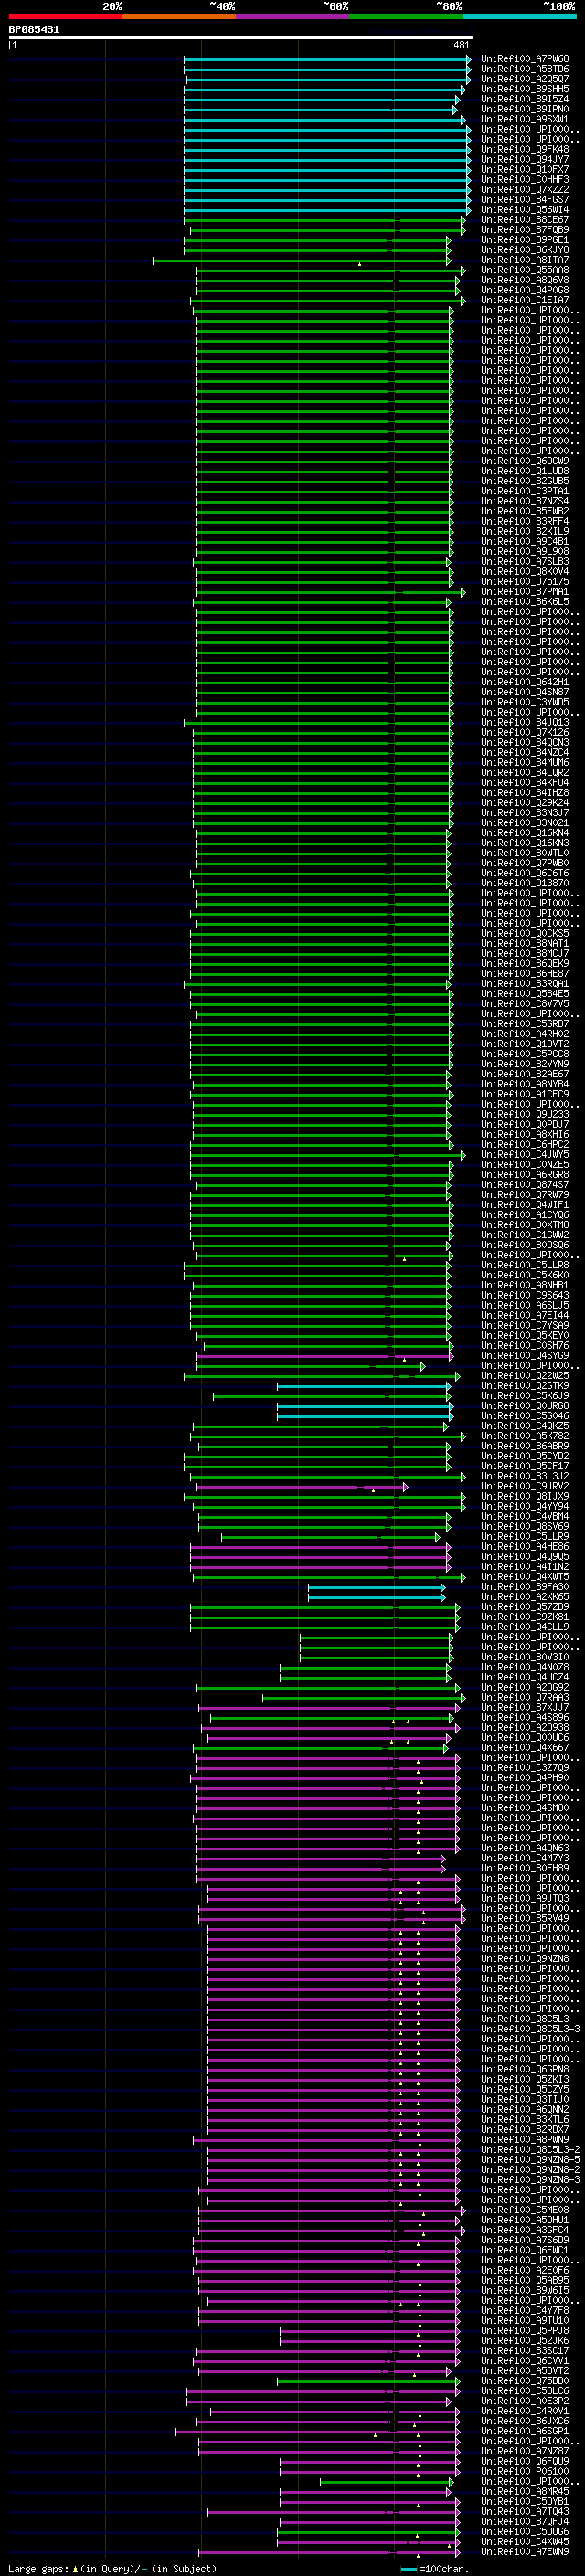Select the UniRef100_Q9FK48 label
This screenshot has height=2576, width=585.
coord(525,150)
